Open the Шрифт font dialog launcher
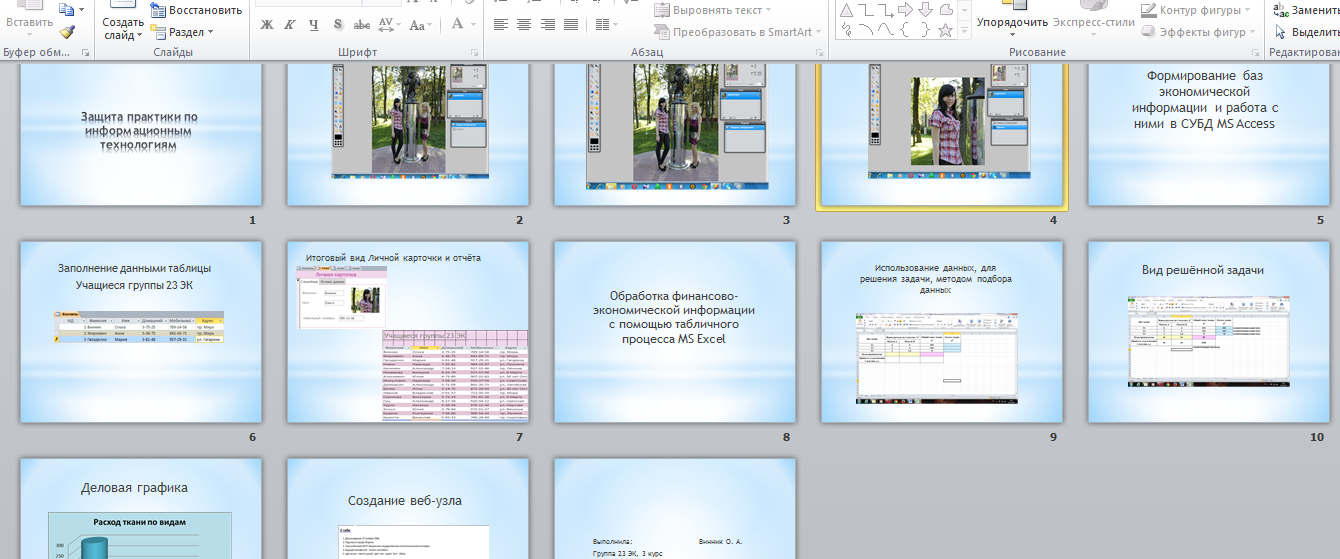This screenshot has width=1340, height=559. [x=476, y=52]
